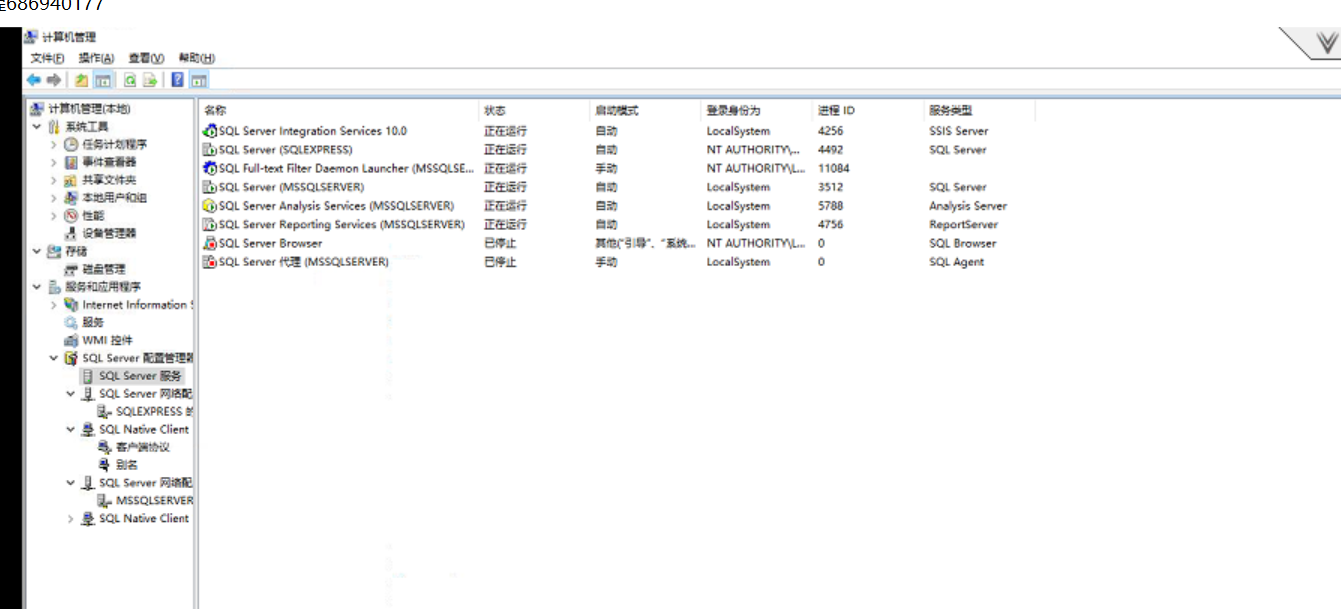Open help with the blue question-mark icon

(x=178, y=80)
